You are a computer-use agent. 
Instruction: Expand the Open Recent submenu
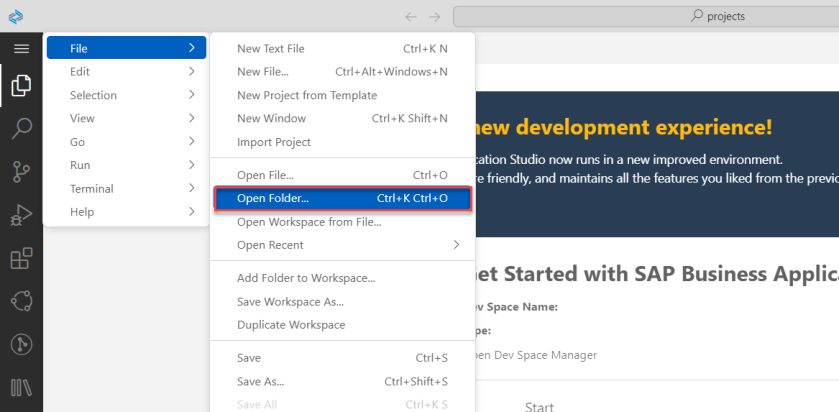[x=342, y=245]
